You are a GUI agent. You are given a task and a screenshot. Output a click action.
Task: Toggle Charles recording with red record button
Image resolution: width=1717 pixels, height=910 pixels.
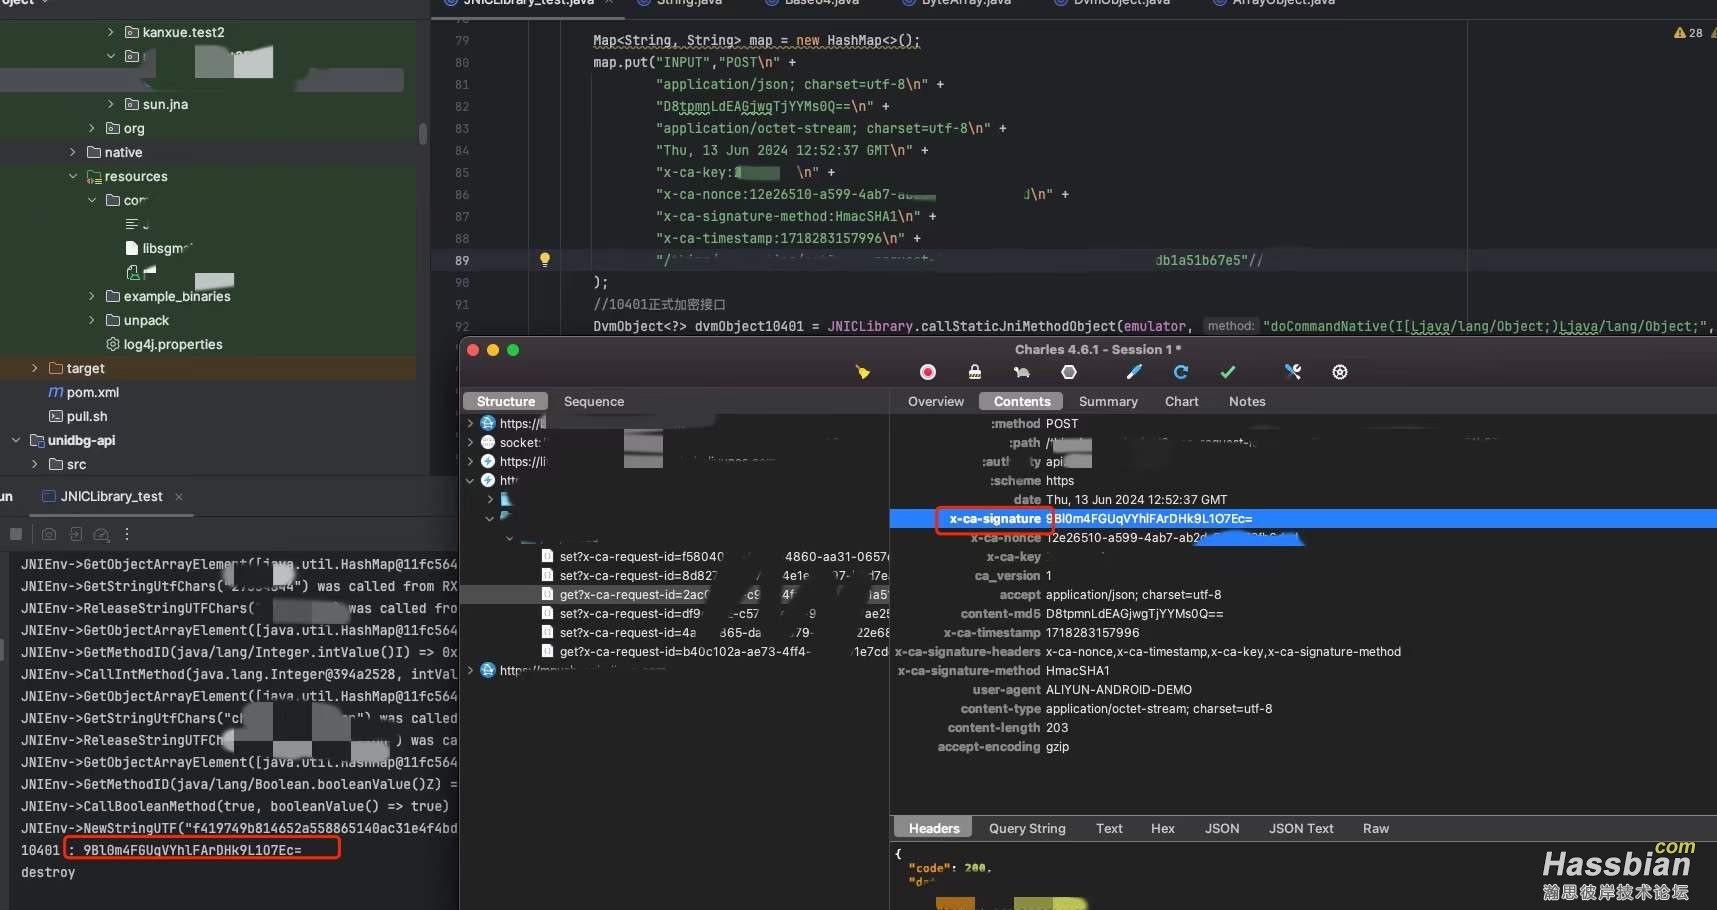point(928,372)
